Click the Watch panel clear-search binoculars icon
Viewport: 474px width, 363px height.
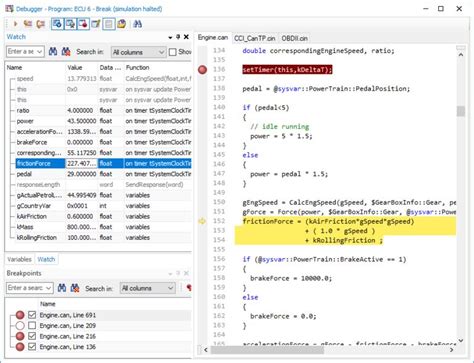coord(66,52)
